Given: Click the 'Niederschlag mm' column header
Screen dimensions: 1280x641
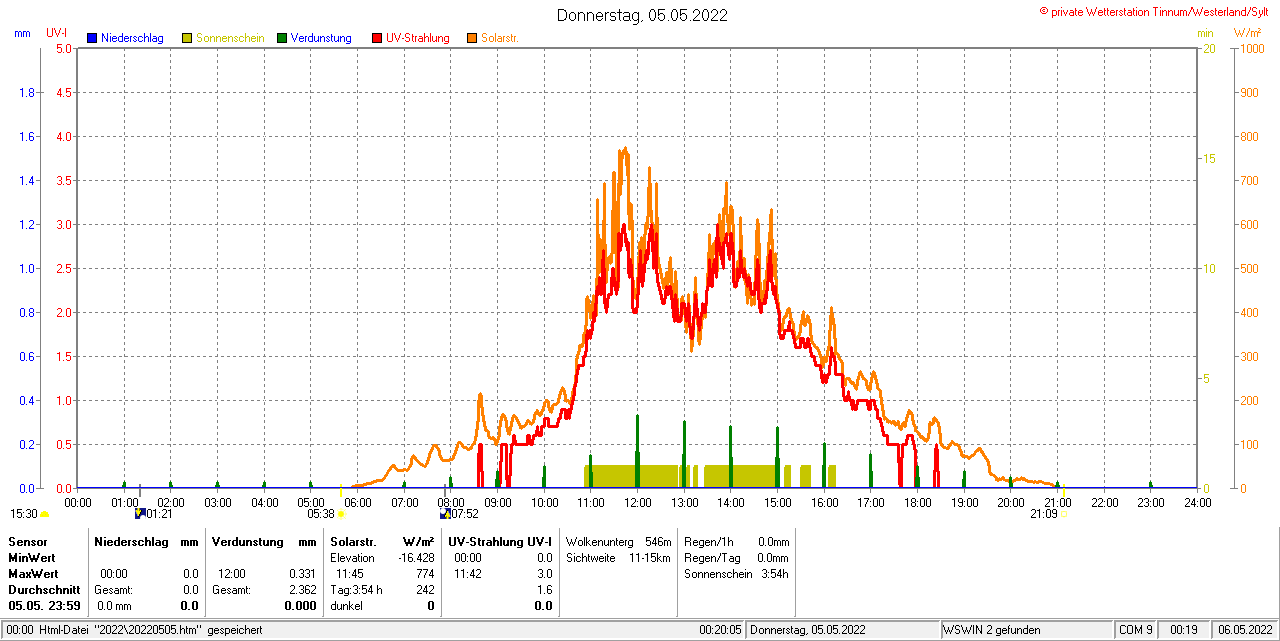Looking at the screenshot, I should click(146, 541).
